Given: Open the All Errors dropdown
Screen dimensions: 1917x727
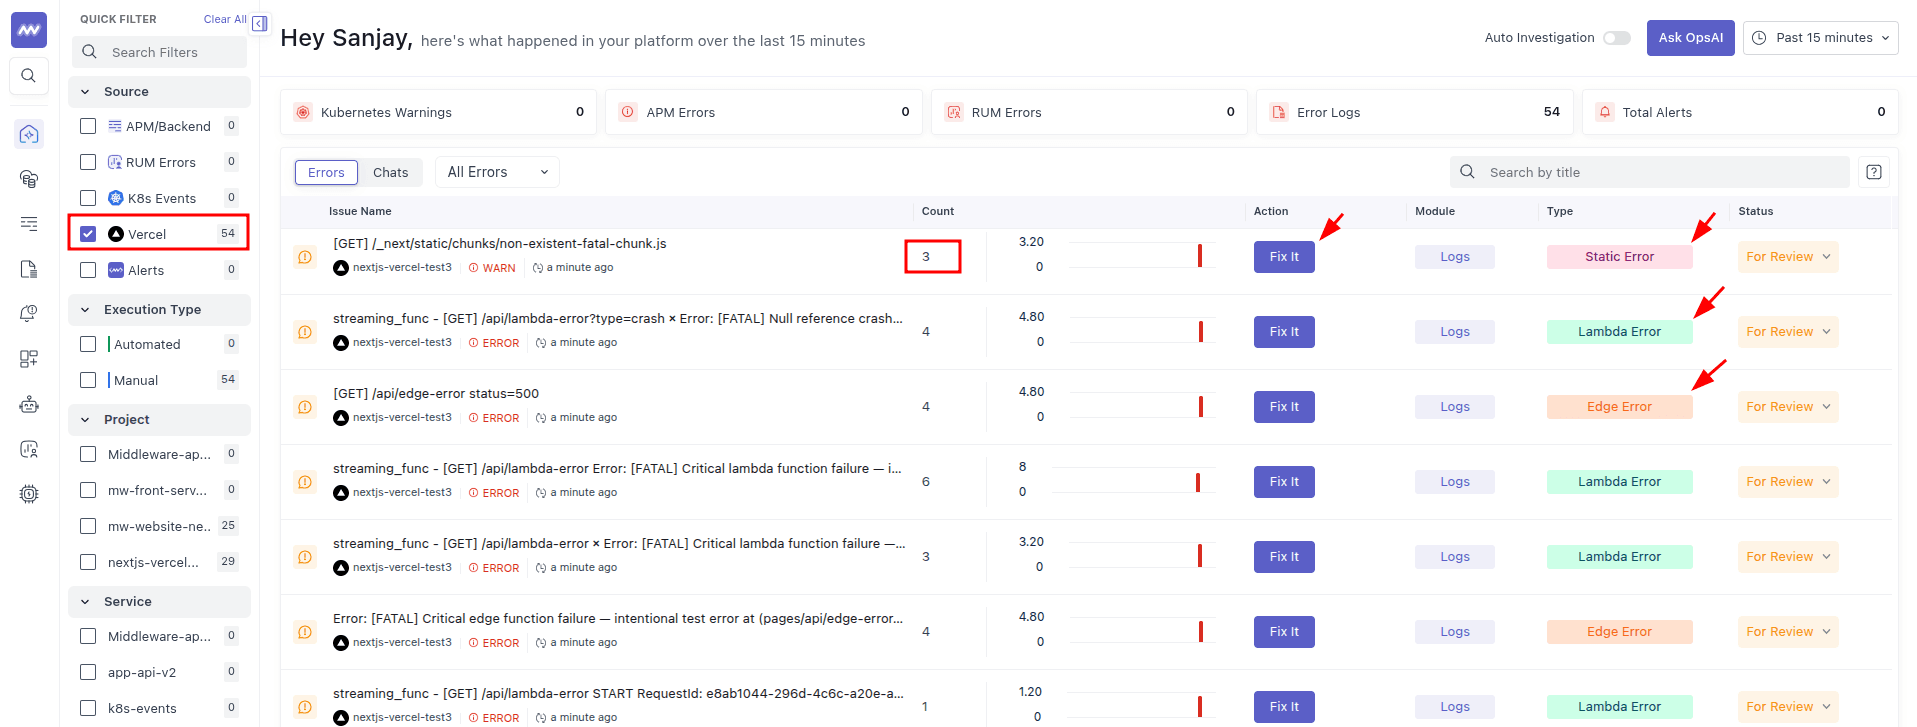Looking at the screenshot, I should click(497, 172).
